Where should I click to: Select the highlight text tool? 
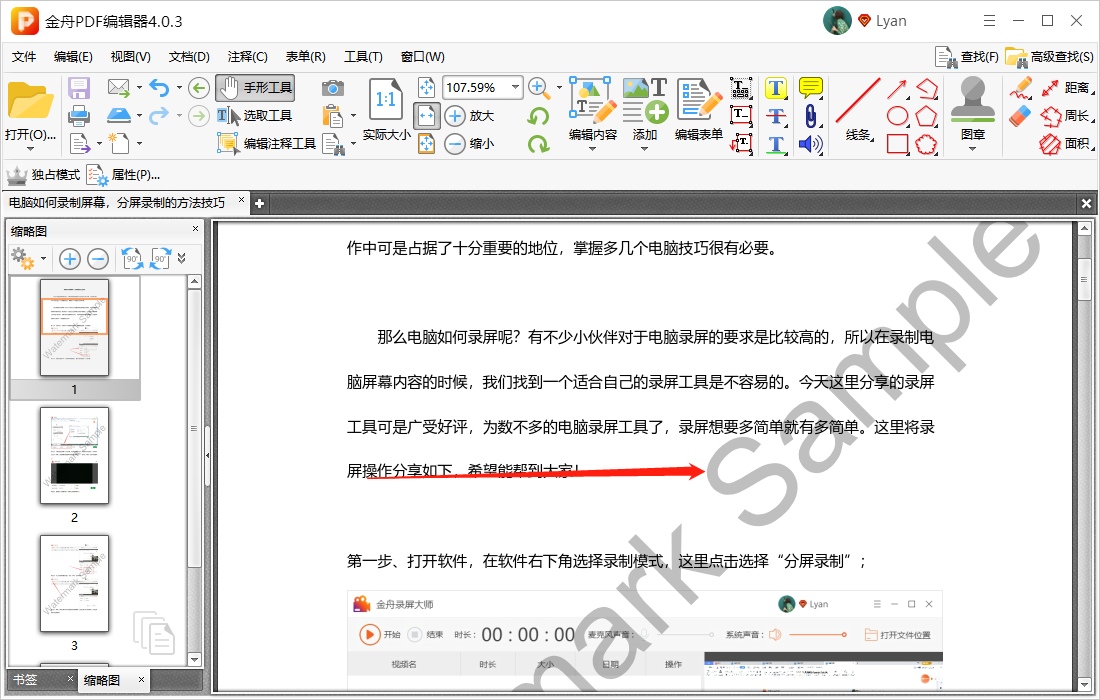775,88
